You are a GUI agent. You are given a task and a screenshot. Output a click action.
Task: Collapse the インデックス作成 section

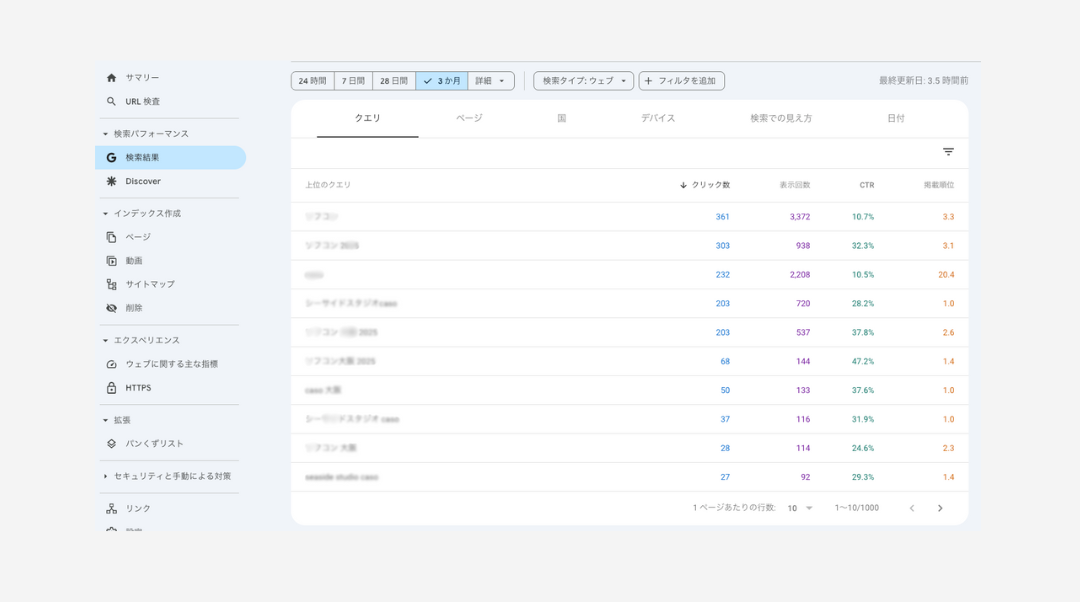coord(105,214)
